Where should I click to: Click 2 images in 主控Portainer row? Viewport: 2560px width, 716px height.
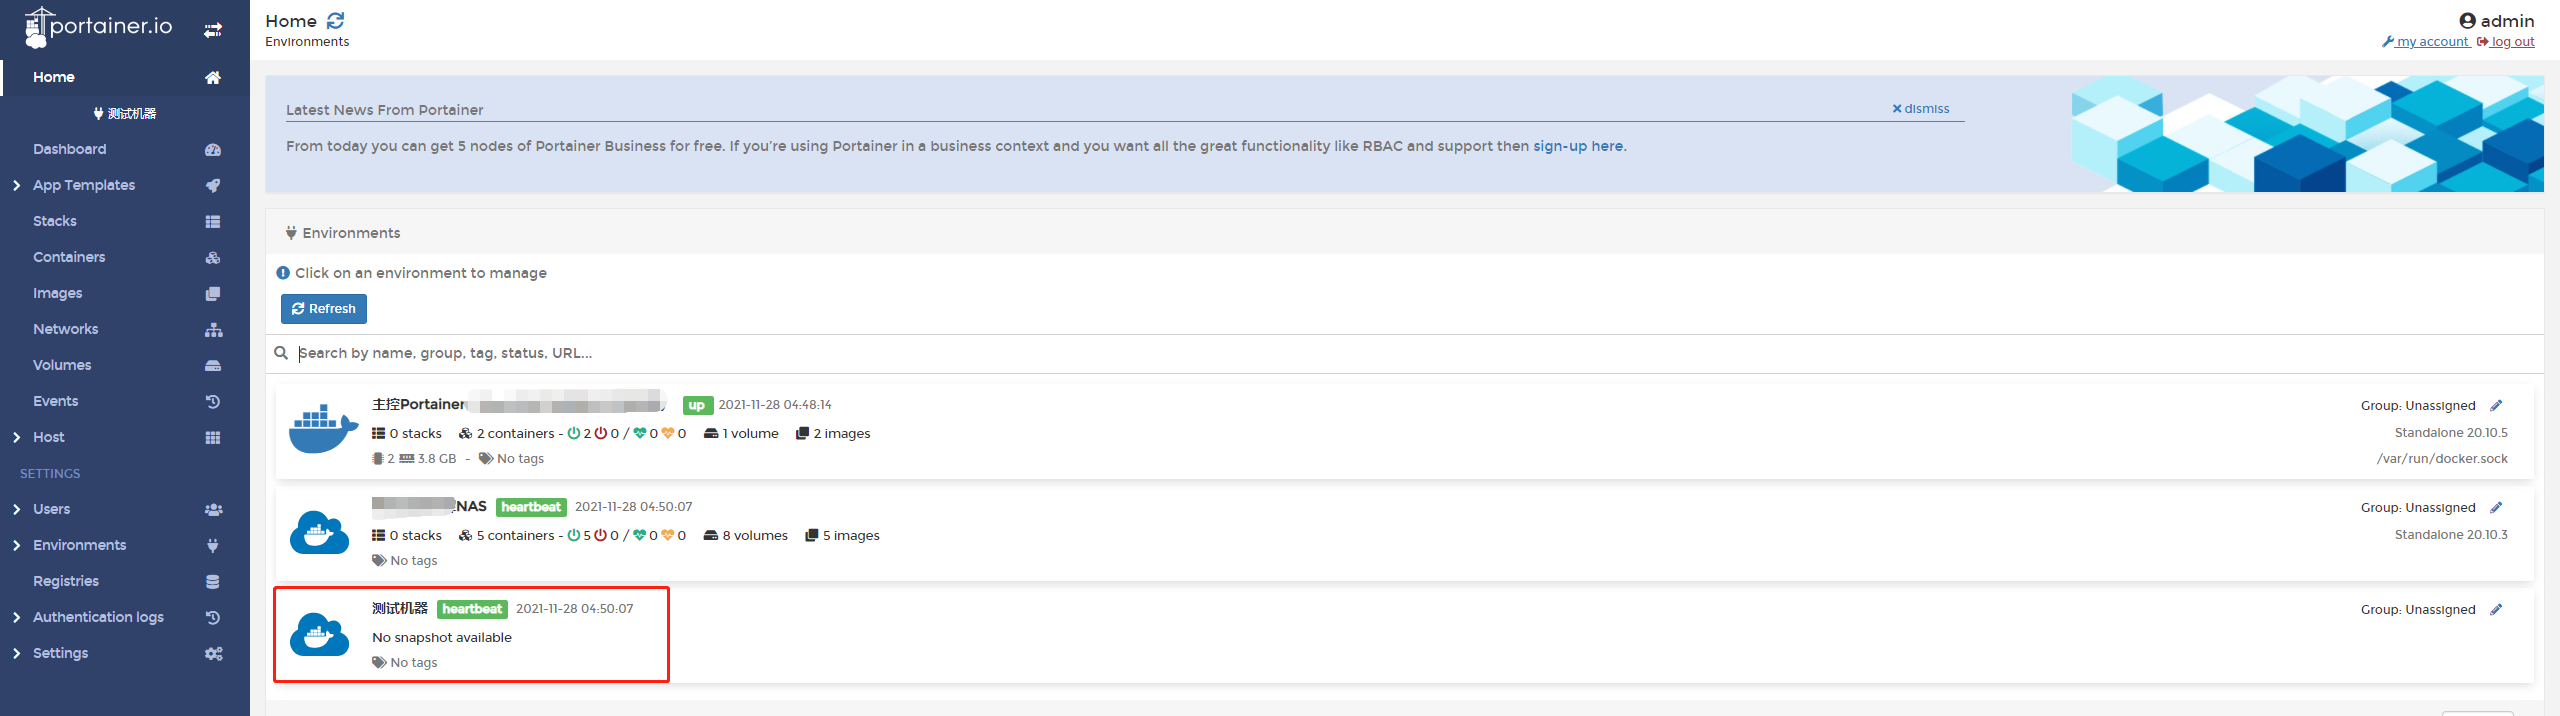pos(833,433)
